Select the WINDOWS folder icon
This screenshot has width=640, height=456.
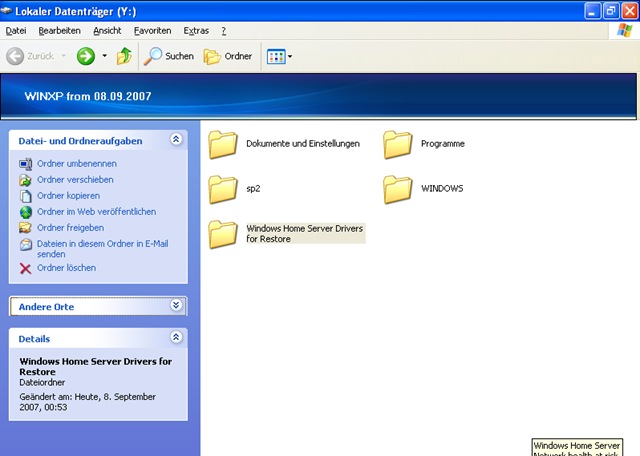(398, 189)
